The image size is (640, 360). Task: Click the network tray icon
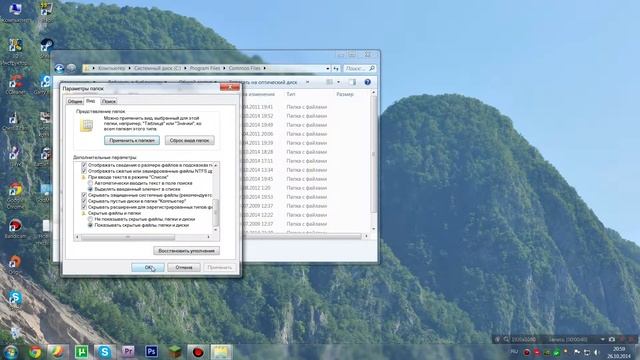click(x=587, y=352)
